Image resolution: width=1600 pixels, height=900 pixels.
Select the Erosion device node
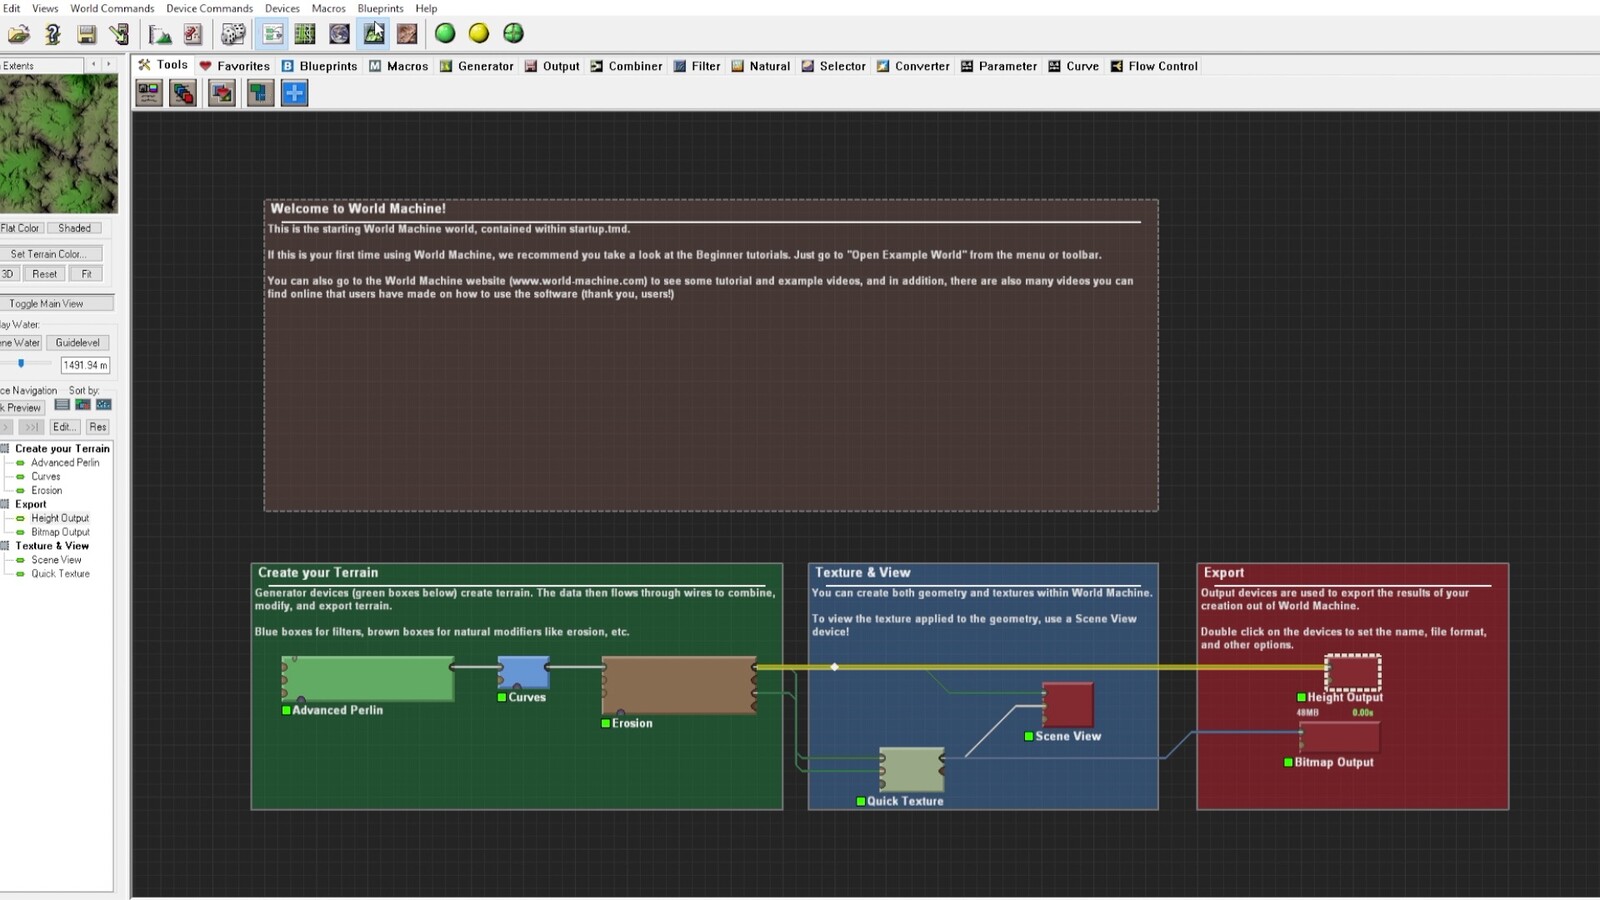tap(679, 685)
